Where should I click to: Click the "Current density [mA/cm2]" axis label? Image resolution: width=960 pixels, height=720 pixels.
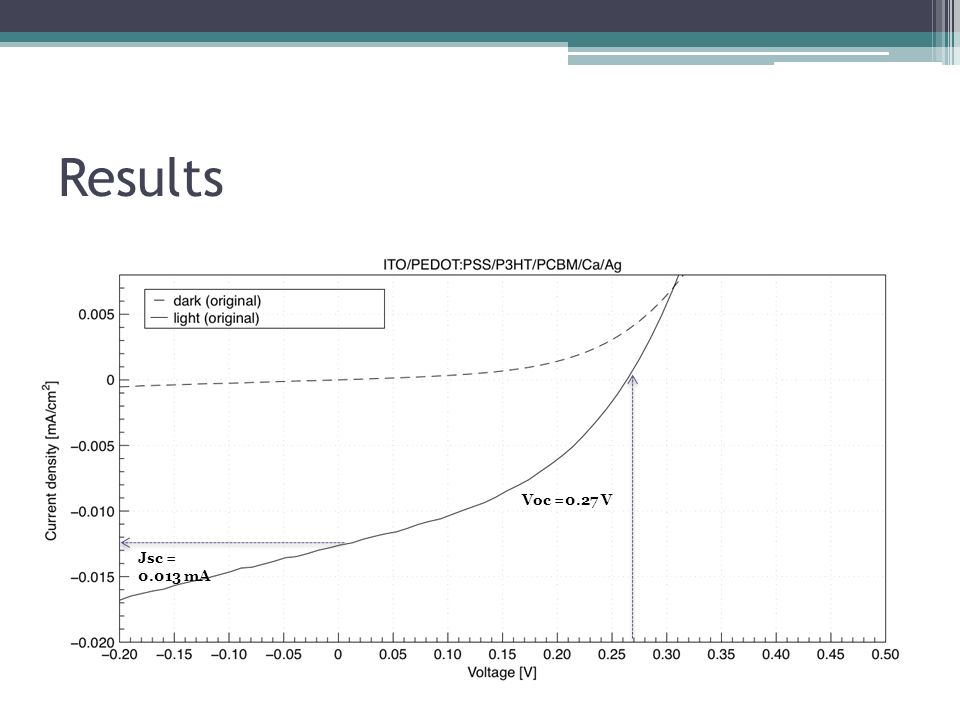tap(50, 461)
